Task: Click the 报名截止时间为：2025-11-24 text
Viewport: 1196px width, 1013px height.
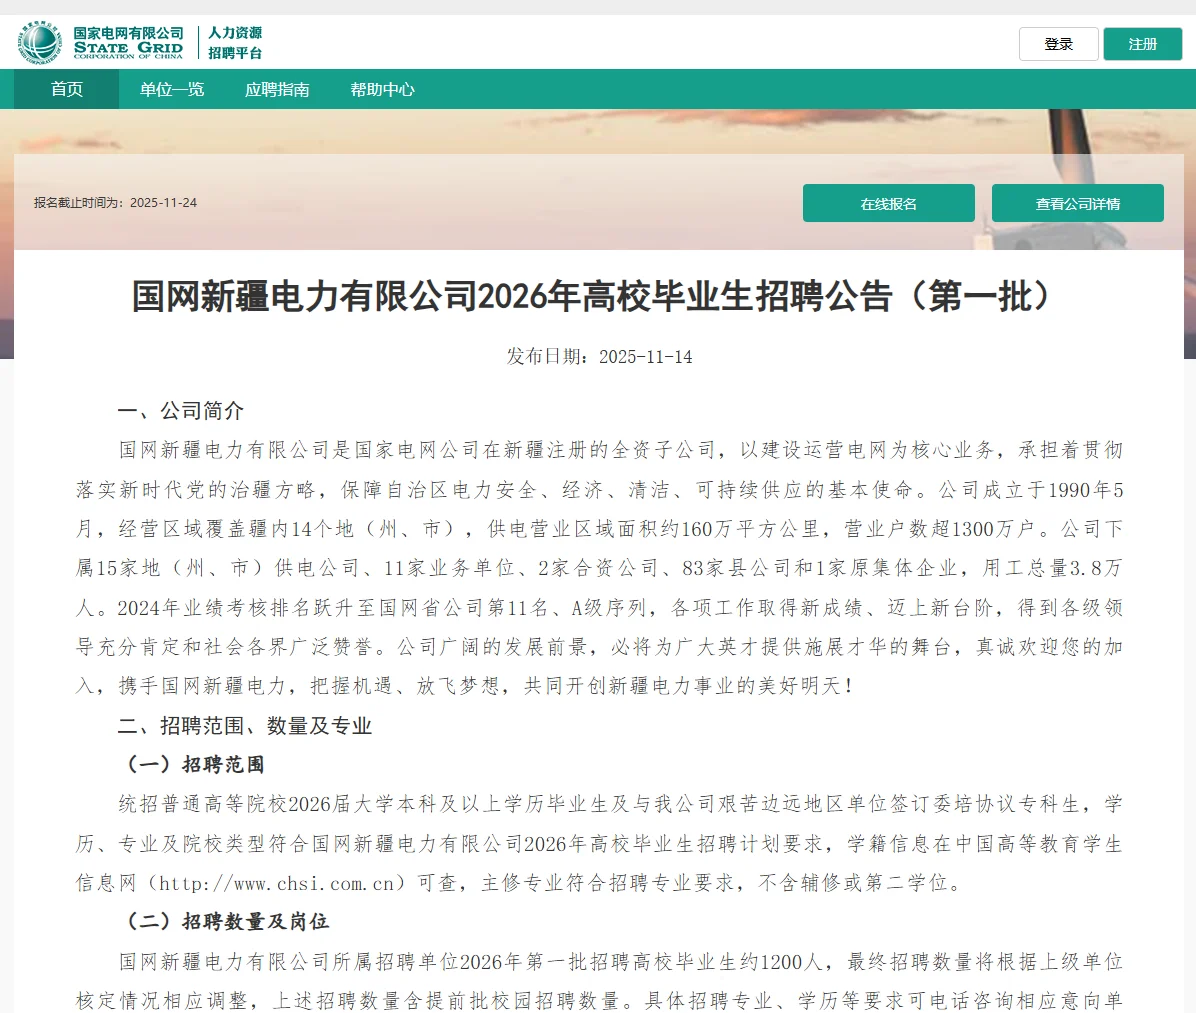Action: (x=115, y=203)
